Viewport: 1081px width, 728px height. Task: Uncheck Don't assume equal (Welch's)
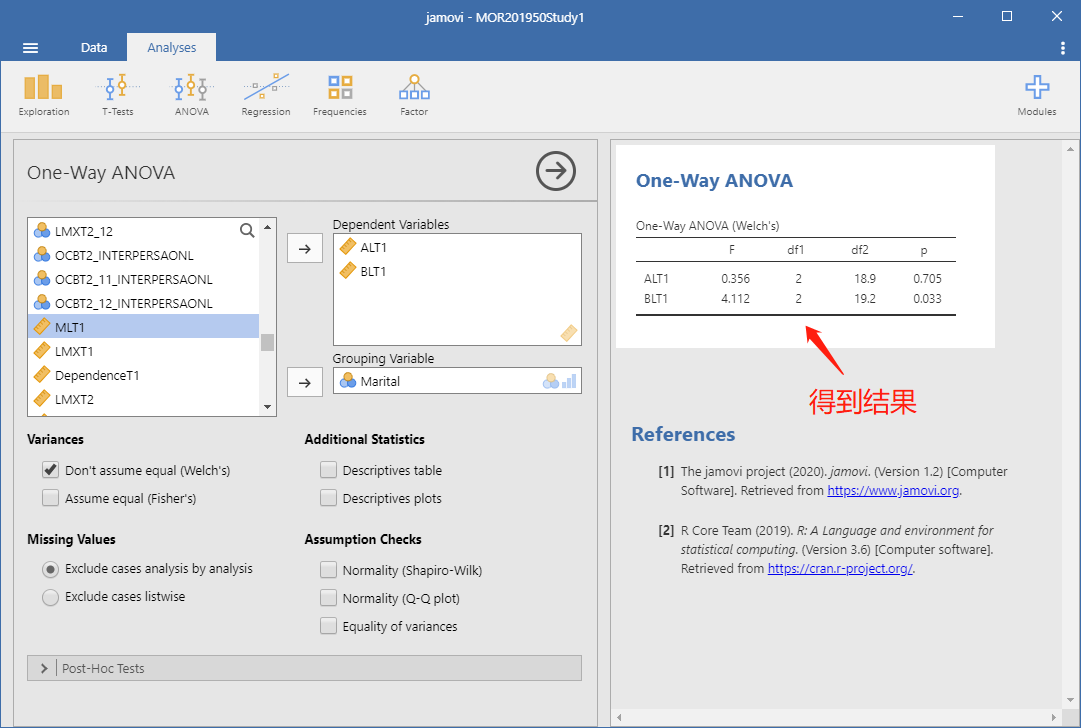(x=50, y=470)
